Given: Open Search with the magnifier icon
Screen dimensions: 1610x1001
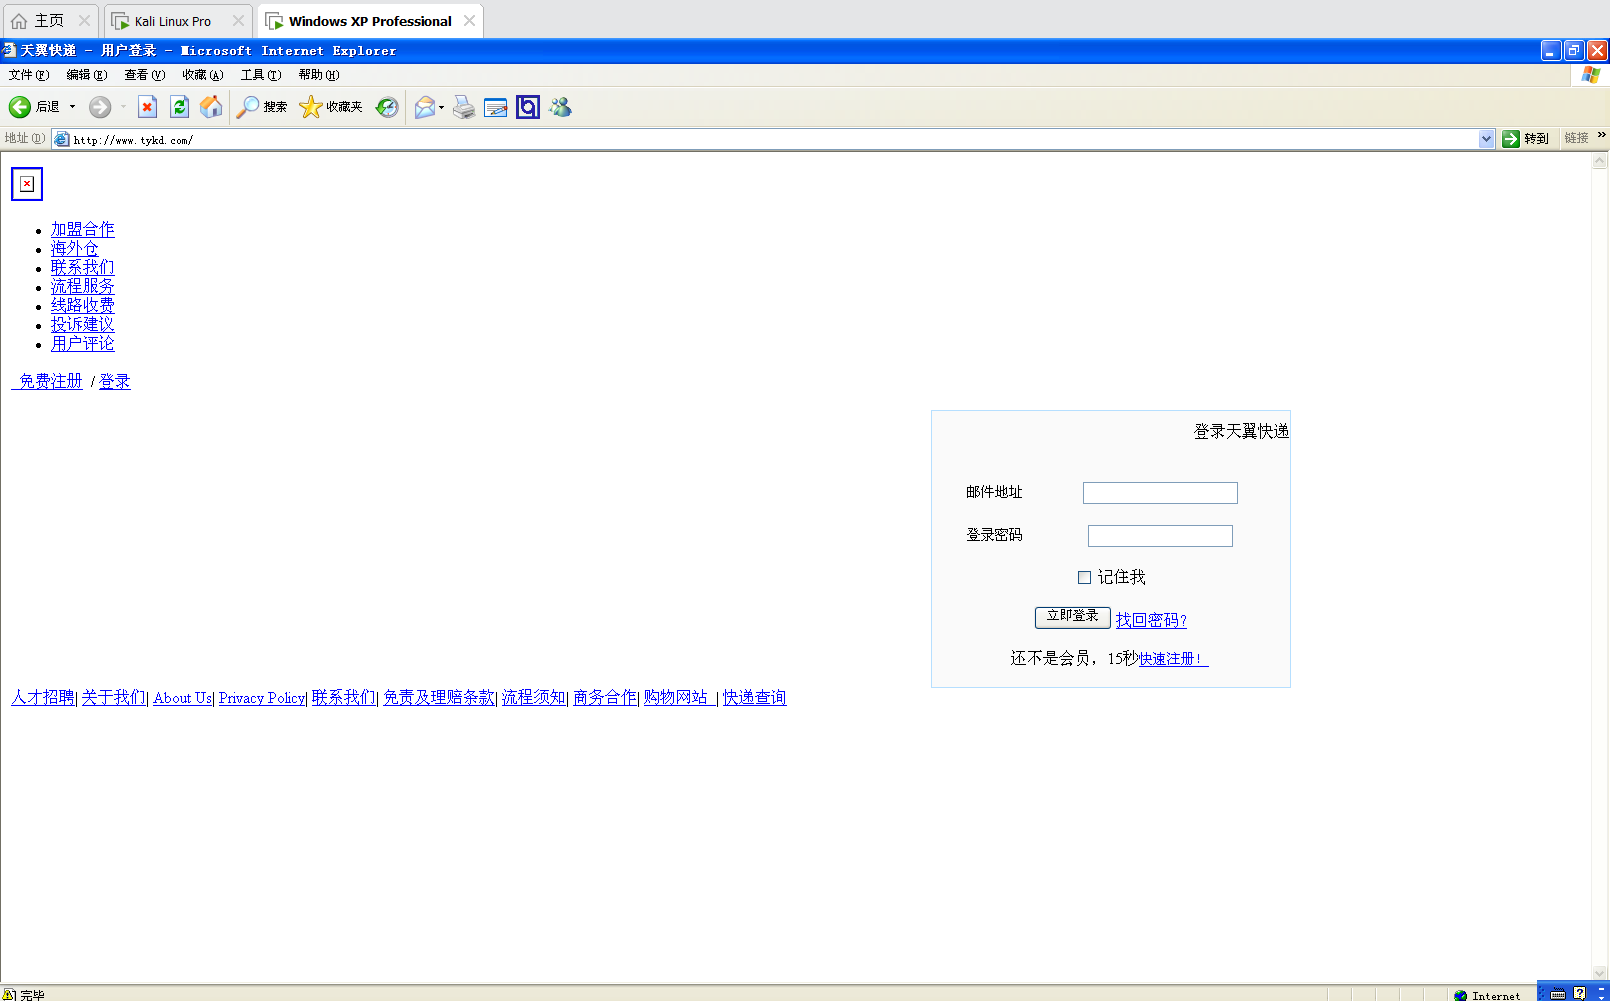Looking at the screenshot, I should (x=247, y=107).
